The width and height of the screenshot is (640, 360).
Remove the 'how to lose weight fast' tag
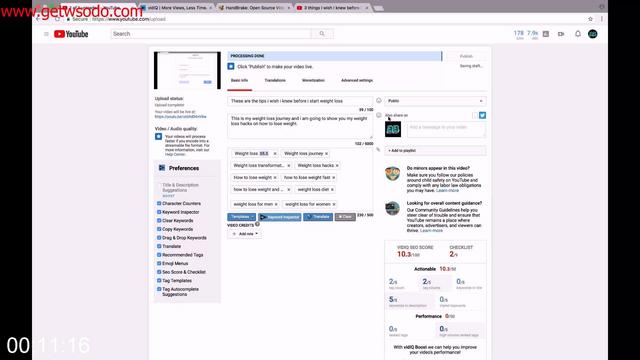333,178
